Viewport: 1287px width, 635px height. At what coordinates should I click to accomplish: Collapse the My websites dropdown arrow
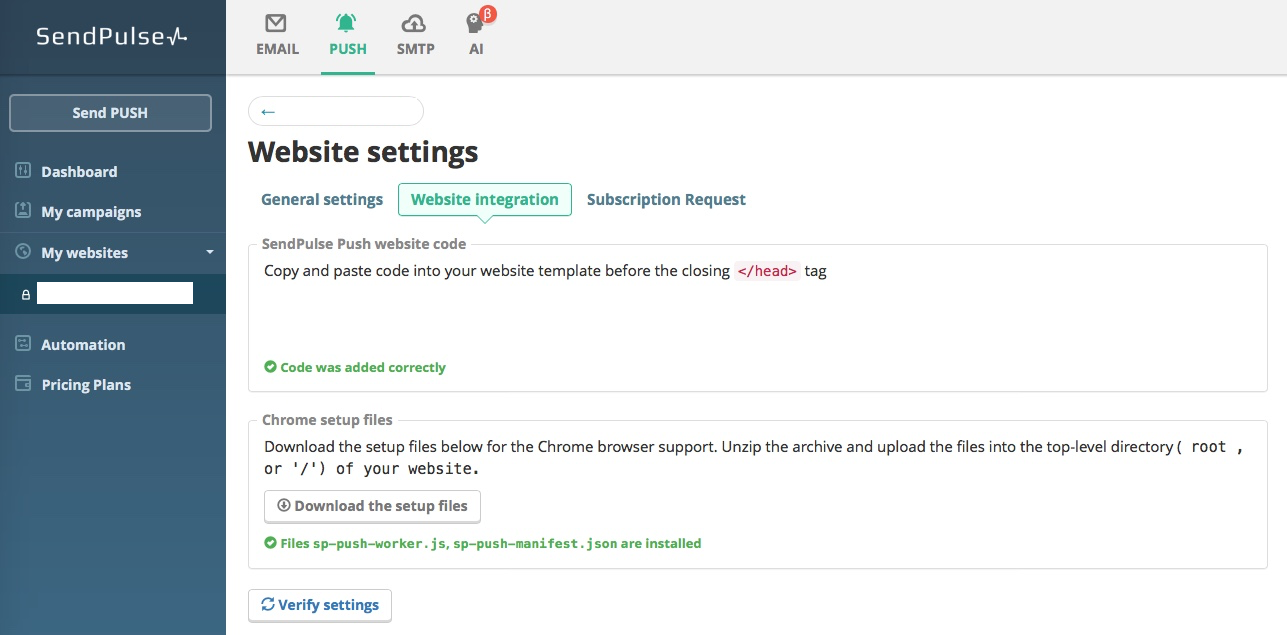click(x=210, y=252)
